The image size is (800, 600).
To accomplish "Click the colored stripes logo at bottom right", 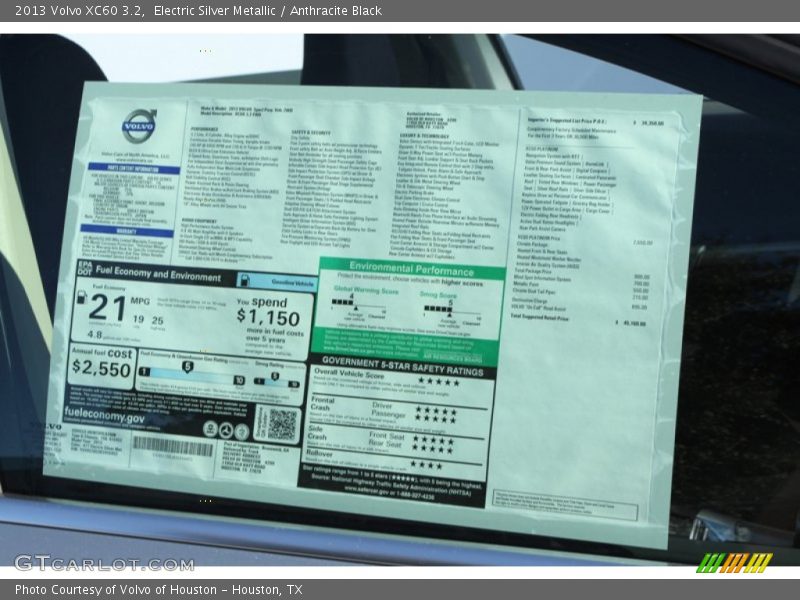I will [x=734, y=563].
